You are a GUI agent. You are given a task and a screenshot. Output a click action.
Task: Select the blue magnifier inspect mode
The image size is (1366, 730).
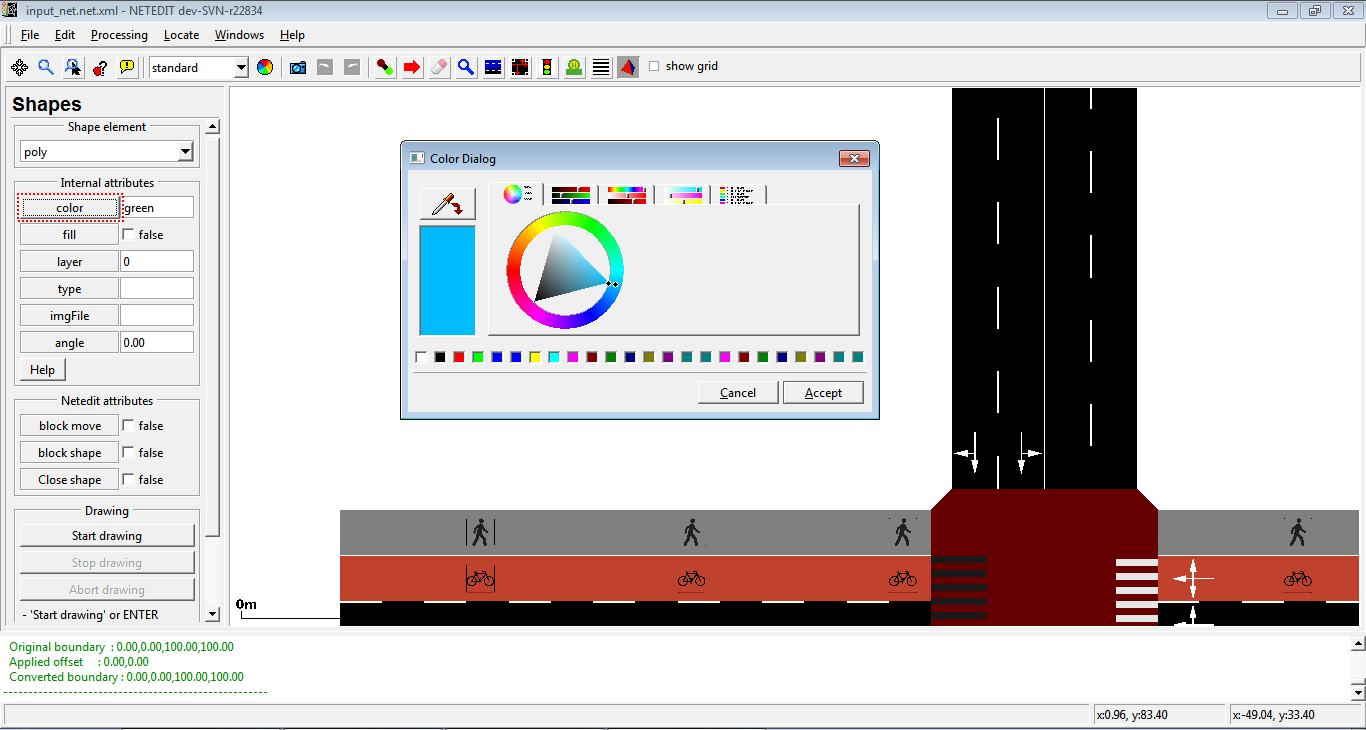click(466, 68)
